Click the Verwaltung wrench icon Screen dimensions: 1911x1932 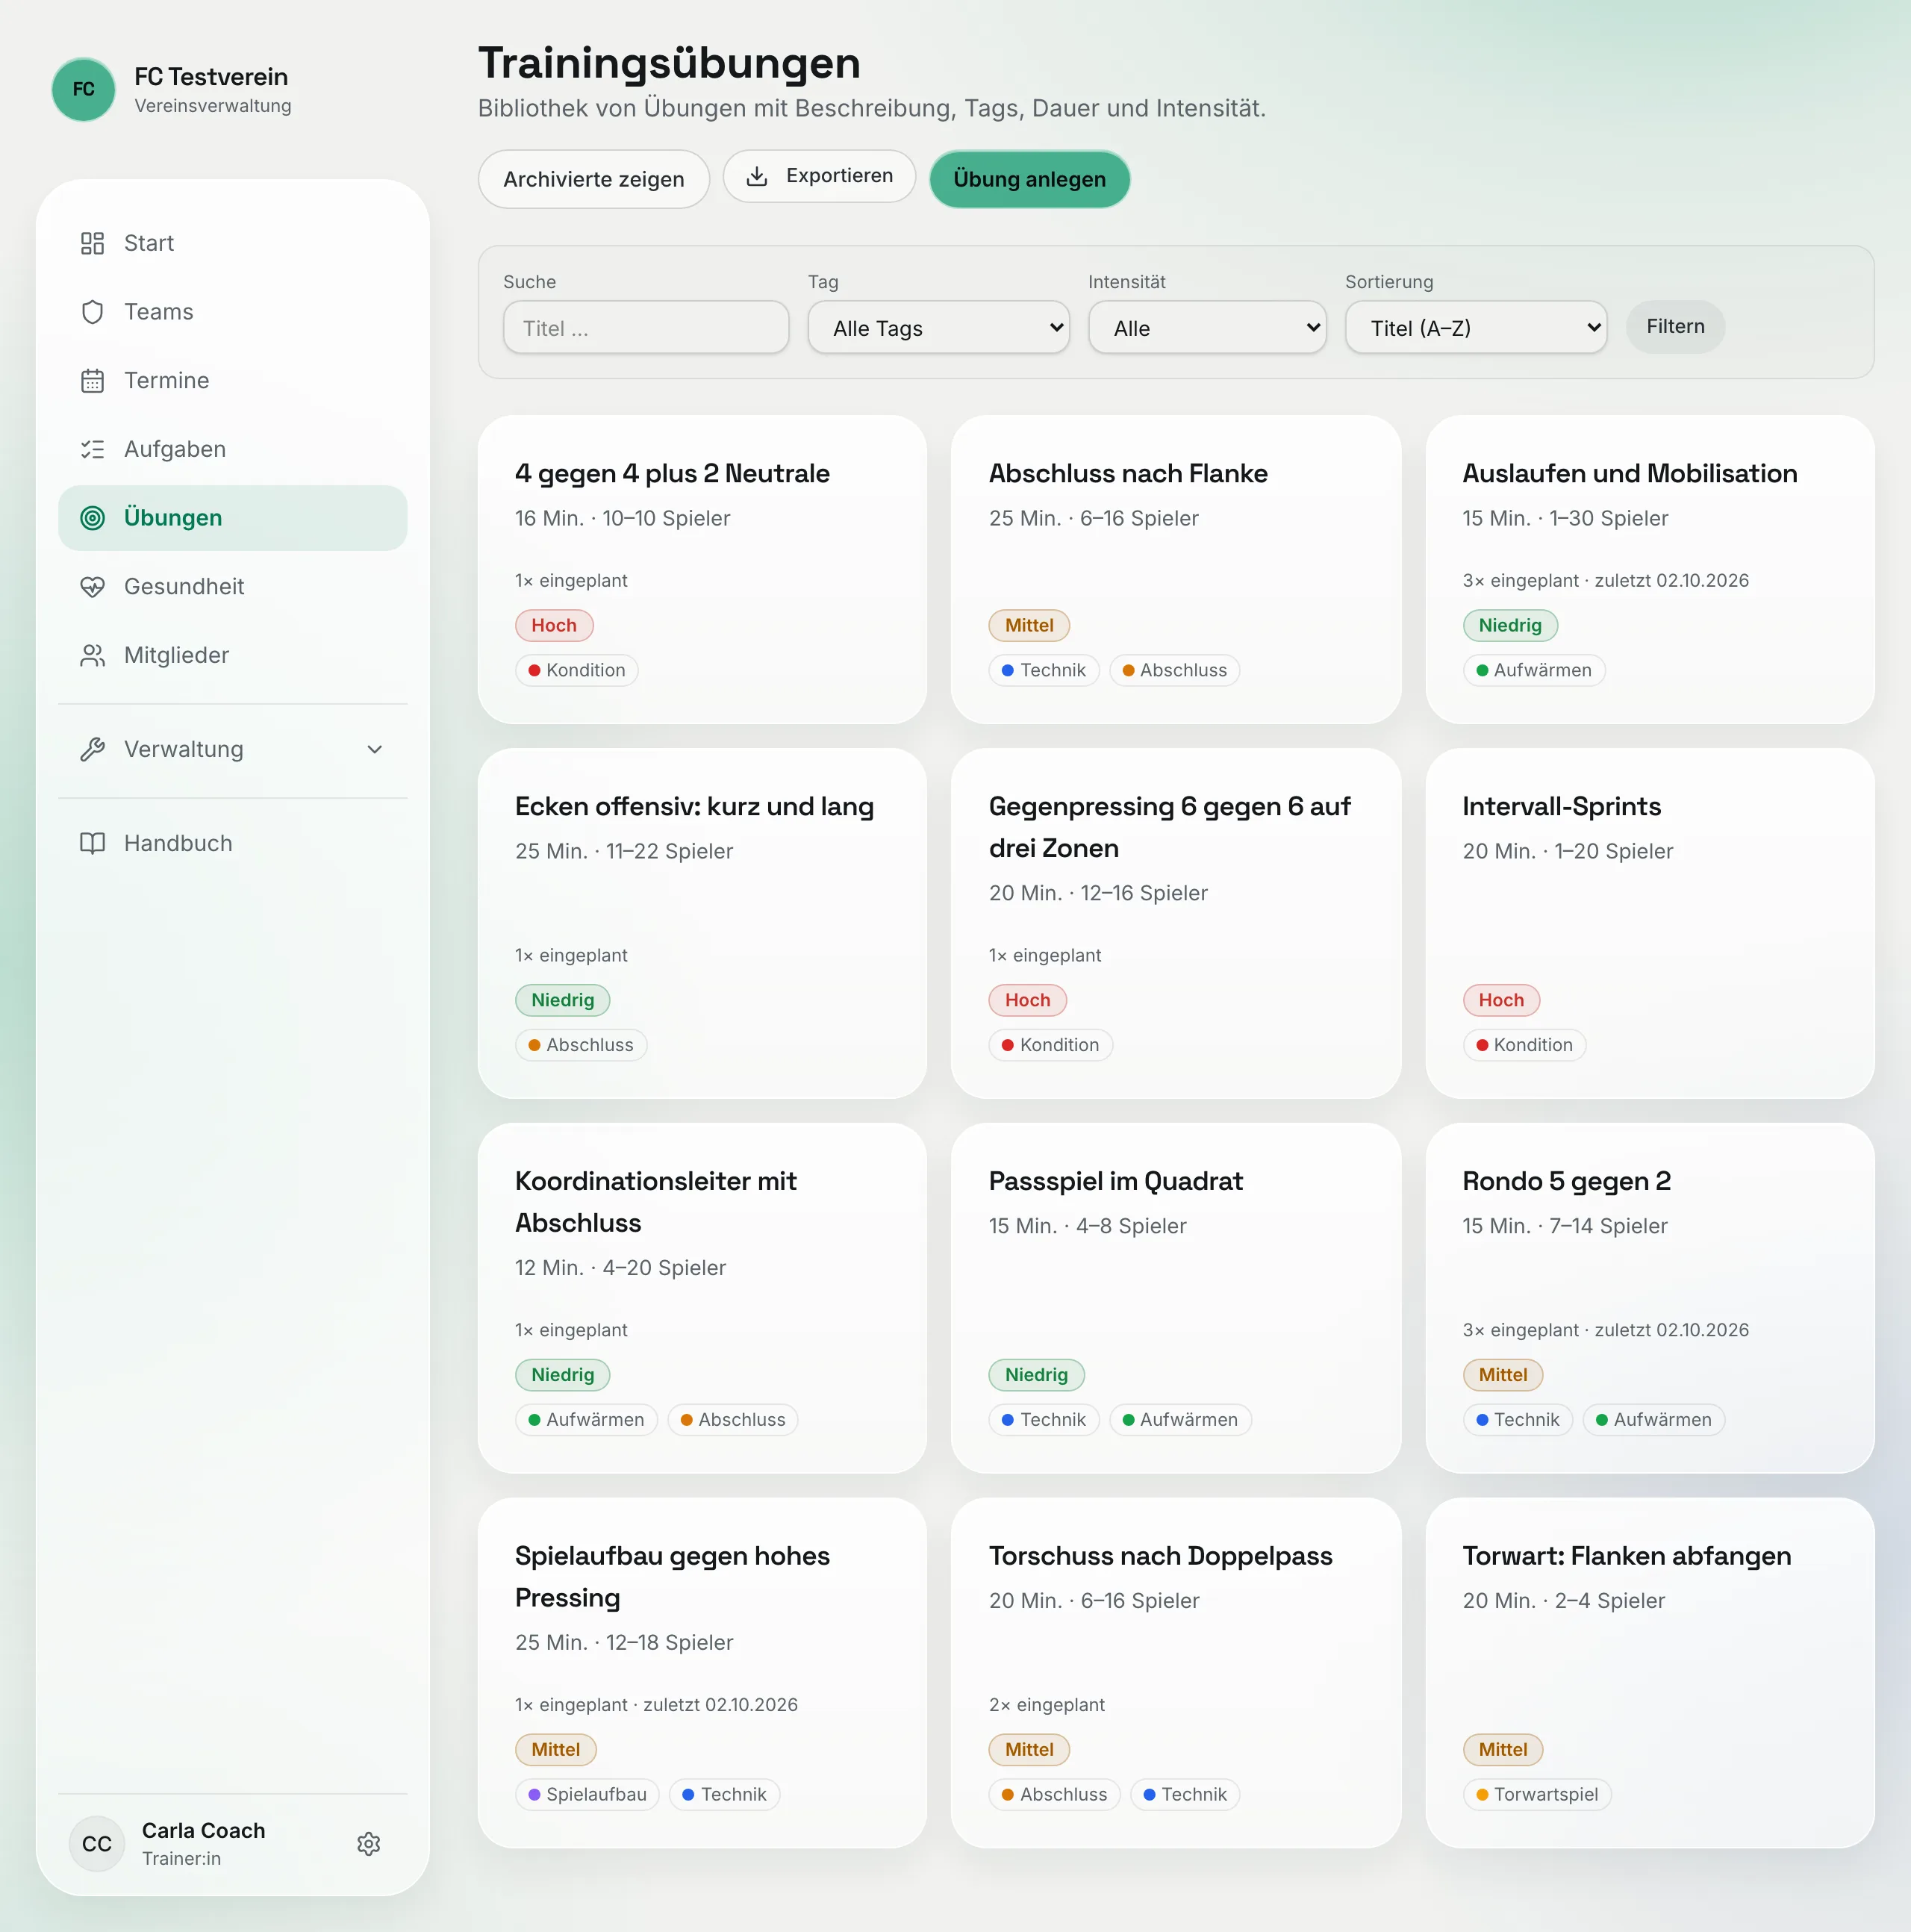click(x=92, y=750)
